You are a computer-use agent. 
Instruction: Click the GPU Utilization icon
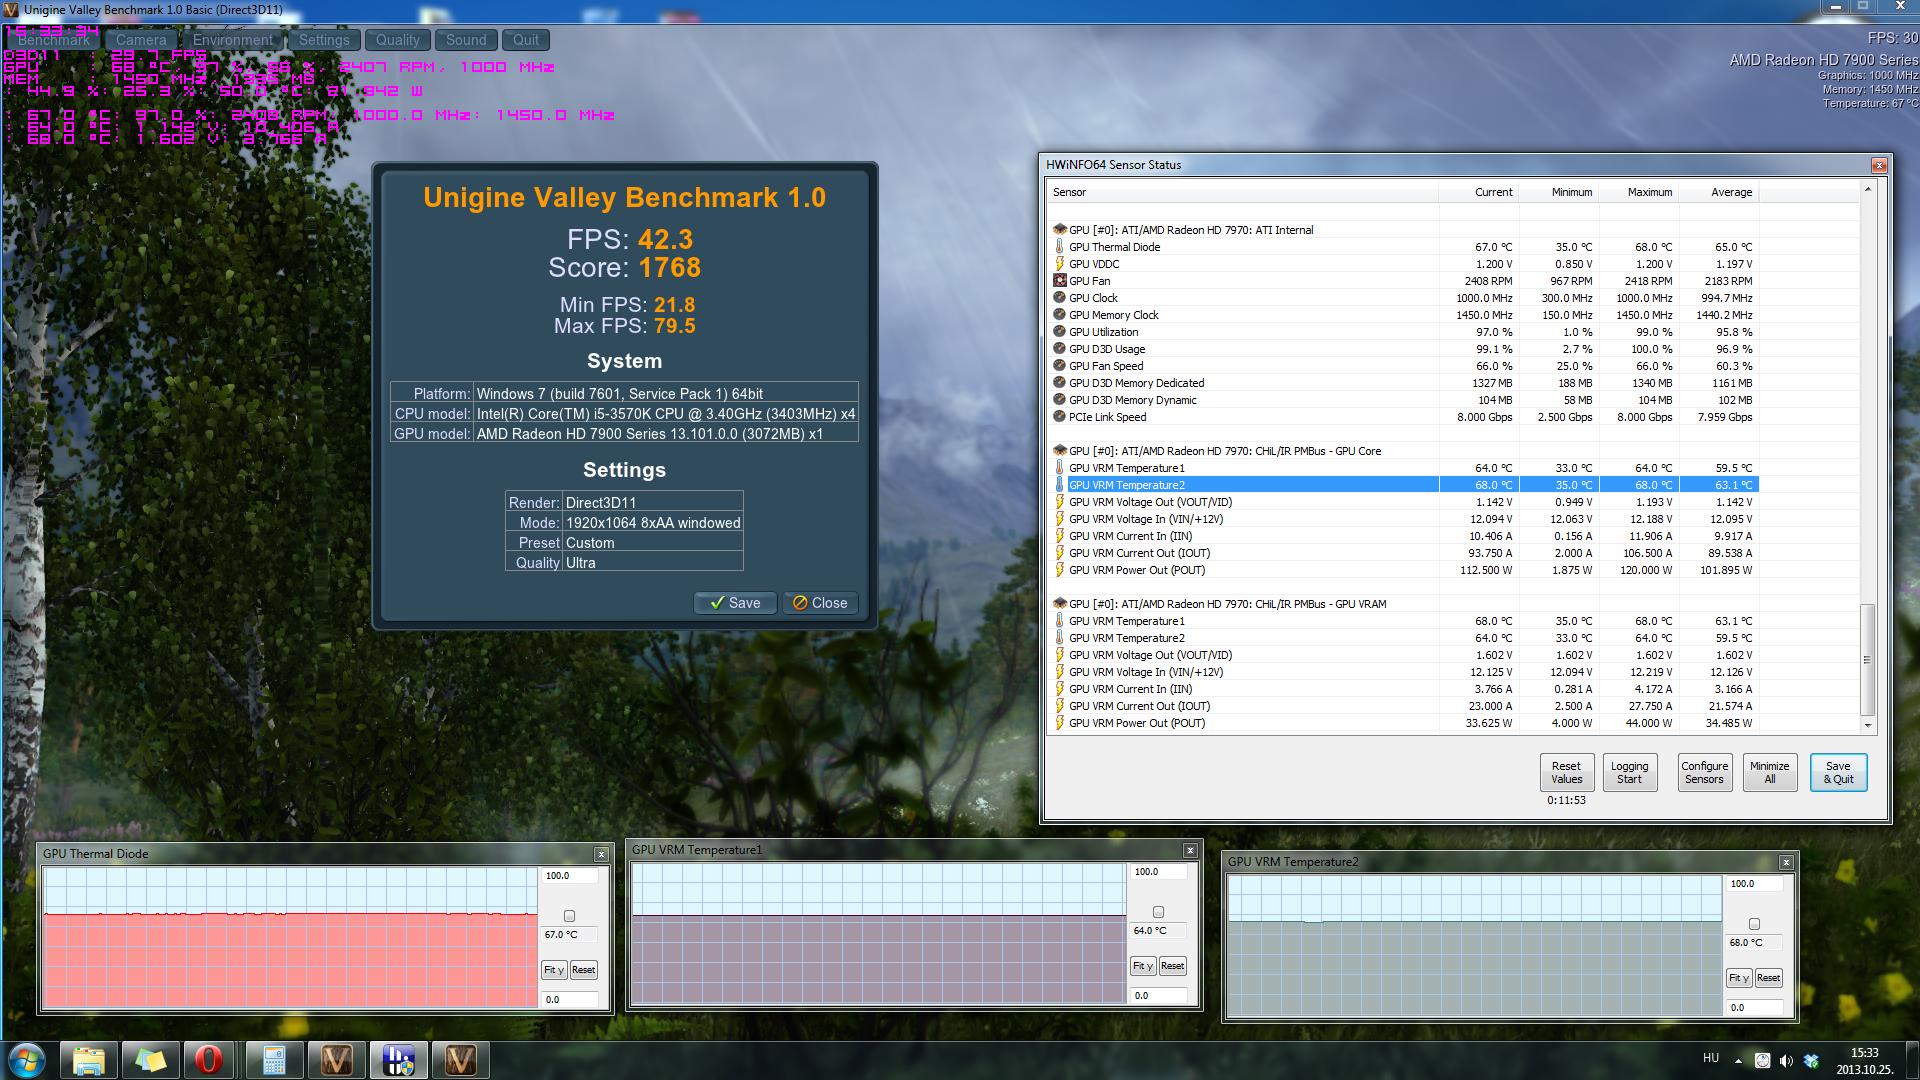coord(1059,332)
